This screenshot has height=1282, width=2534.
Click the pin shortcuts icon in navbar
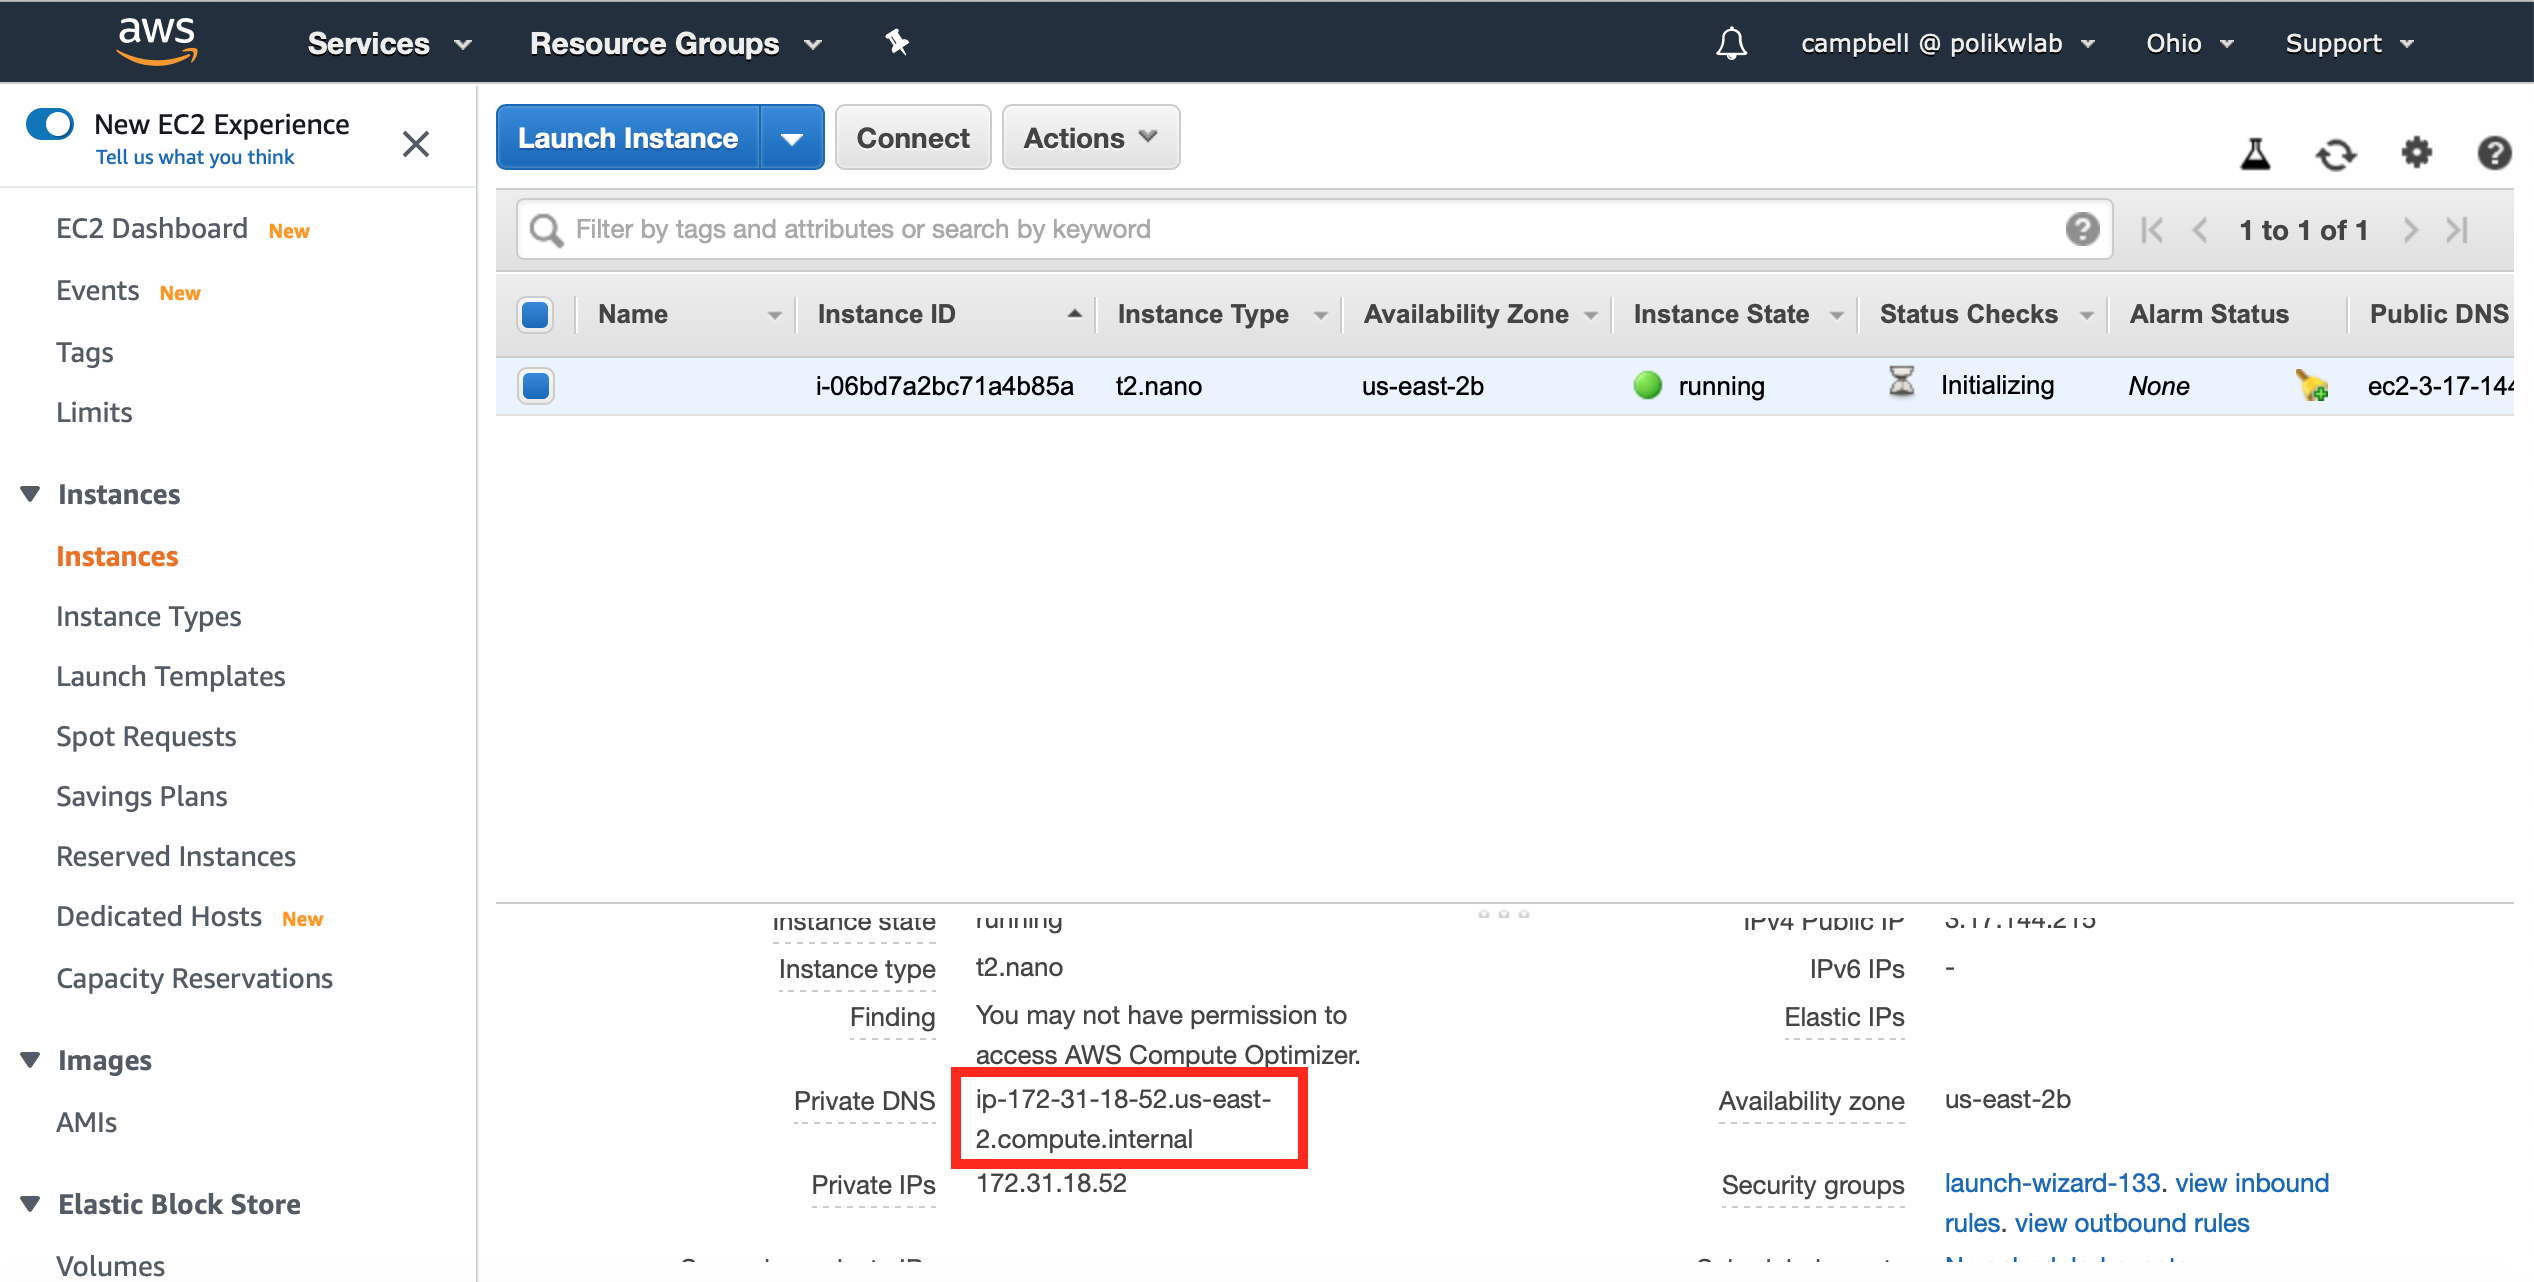coord(897,42)
